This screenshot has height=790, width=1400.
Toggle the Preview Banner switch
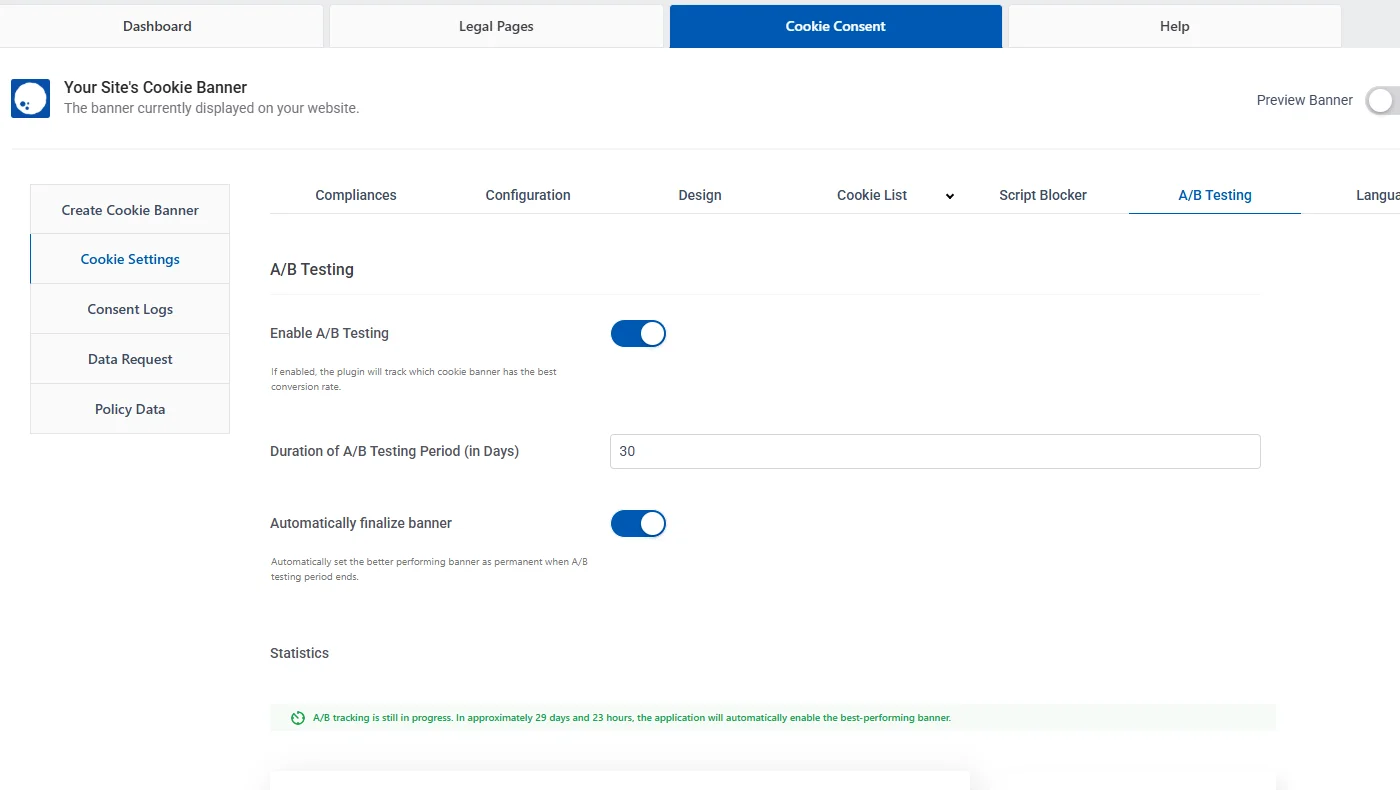(1381, 100)
